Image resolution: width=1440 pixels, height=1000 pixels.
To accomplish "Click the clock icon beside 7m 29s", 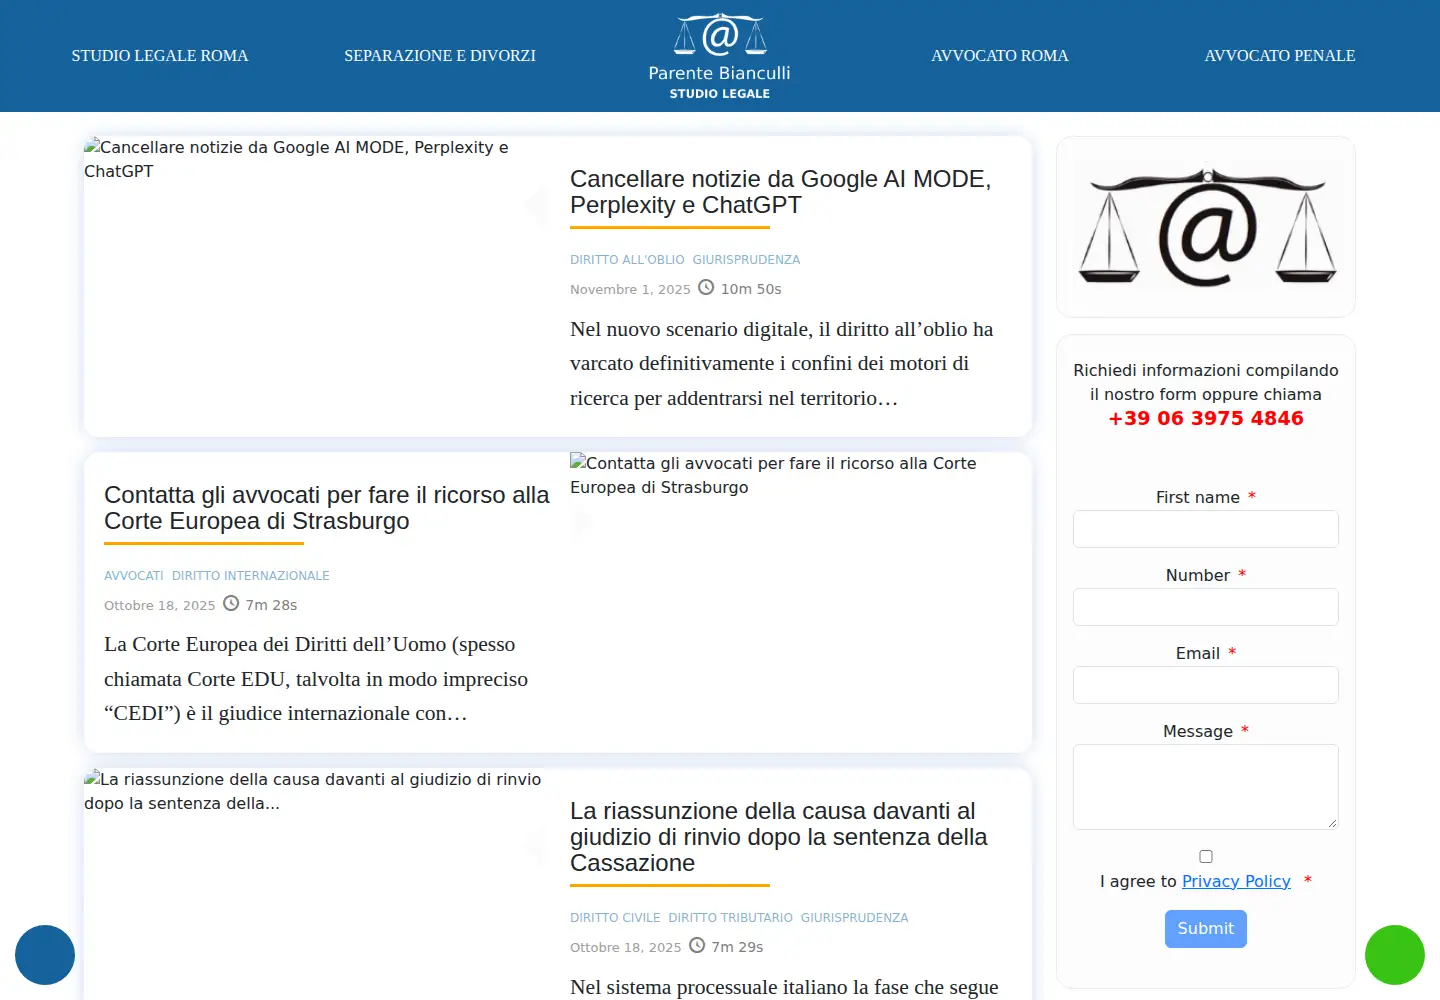I will pos(697,946).
